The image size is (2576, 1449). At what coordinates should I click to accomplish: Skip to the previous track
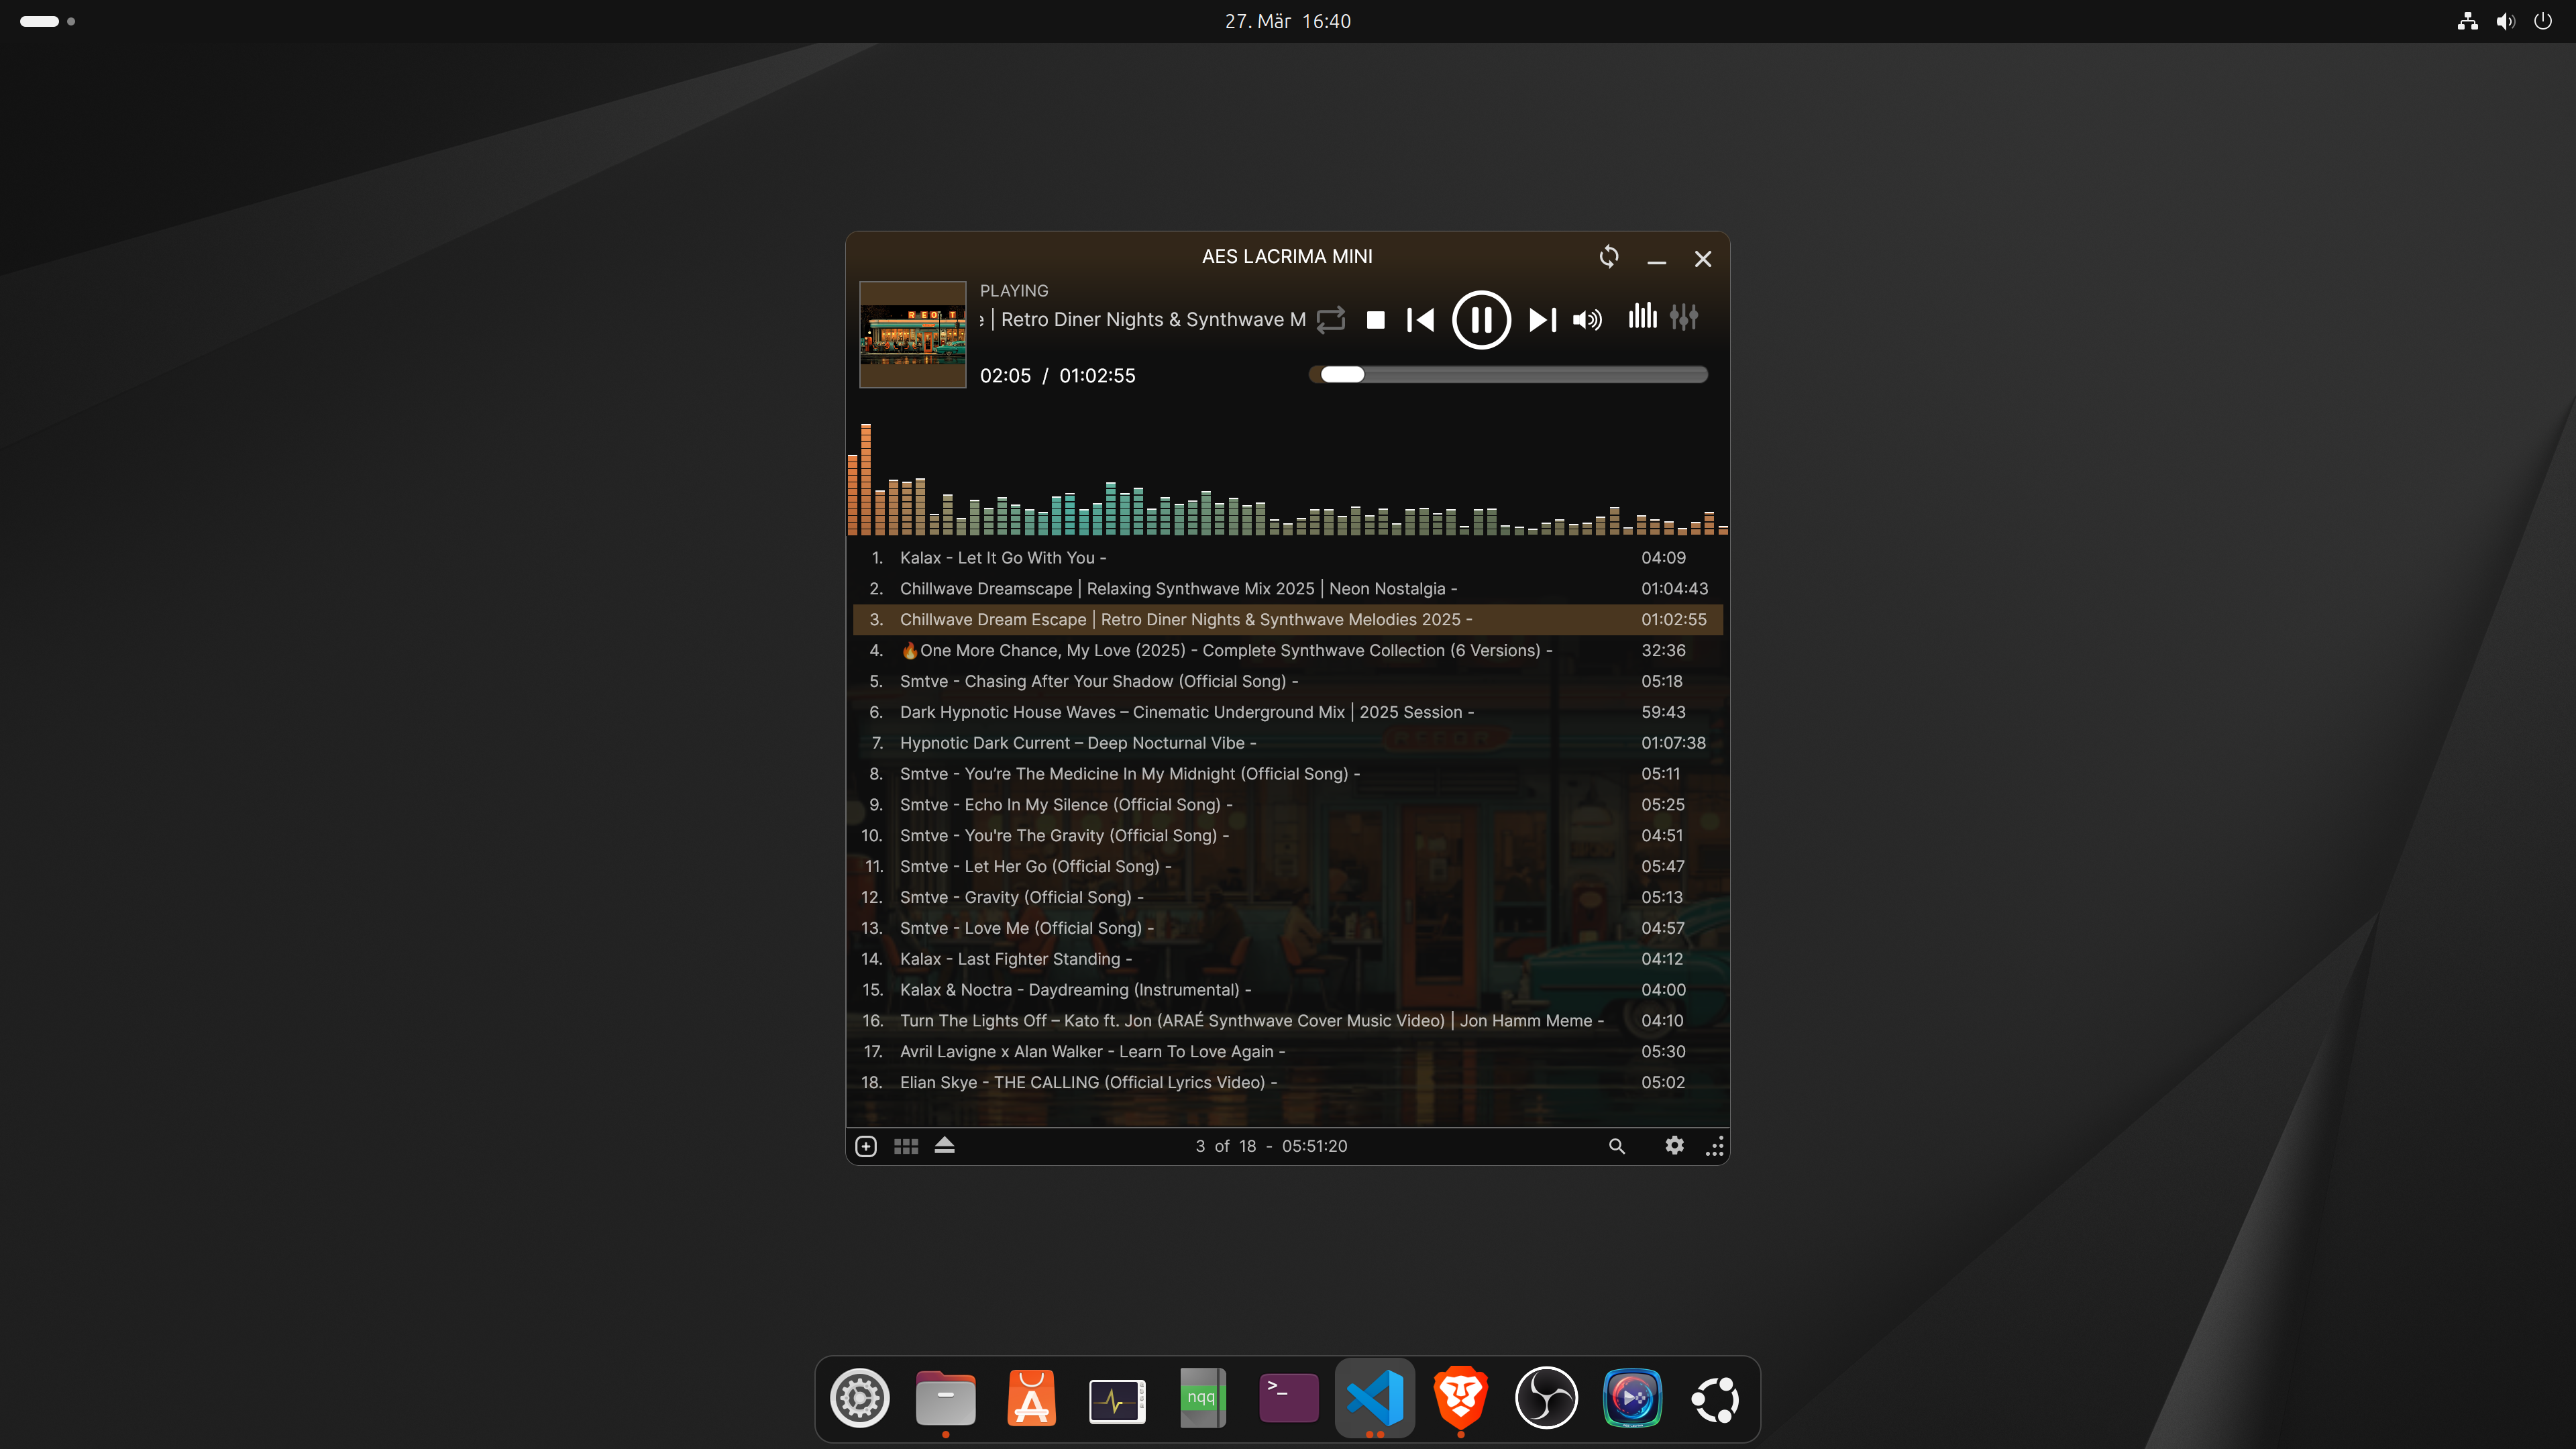coord(1420,320)
